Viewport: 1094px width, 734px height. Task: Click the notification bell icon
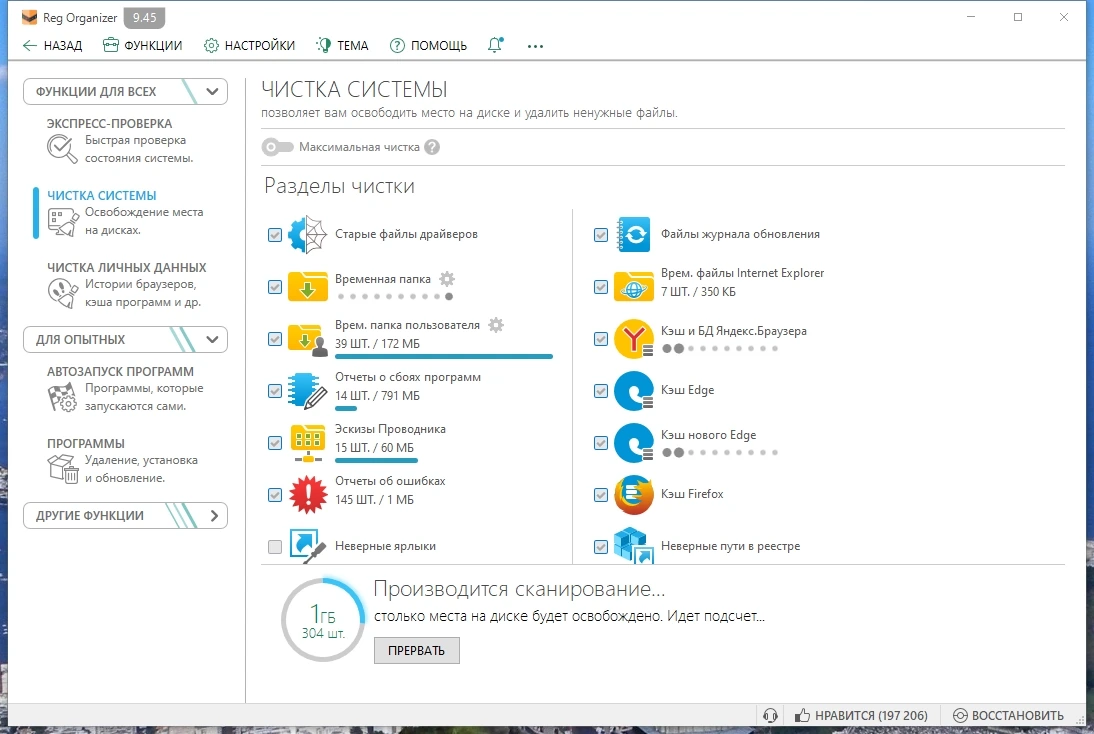[495, 45]
